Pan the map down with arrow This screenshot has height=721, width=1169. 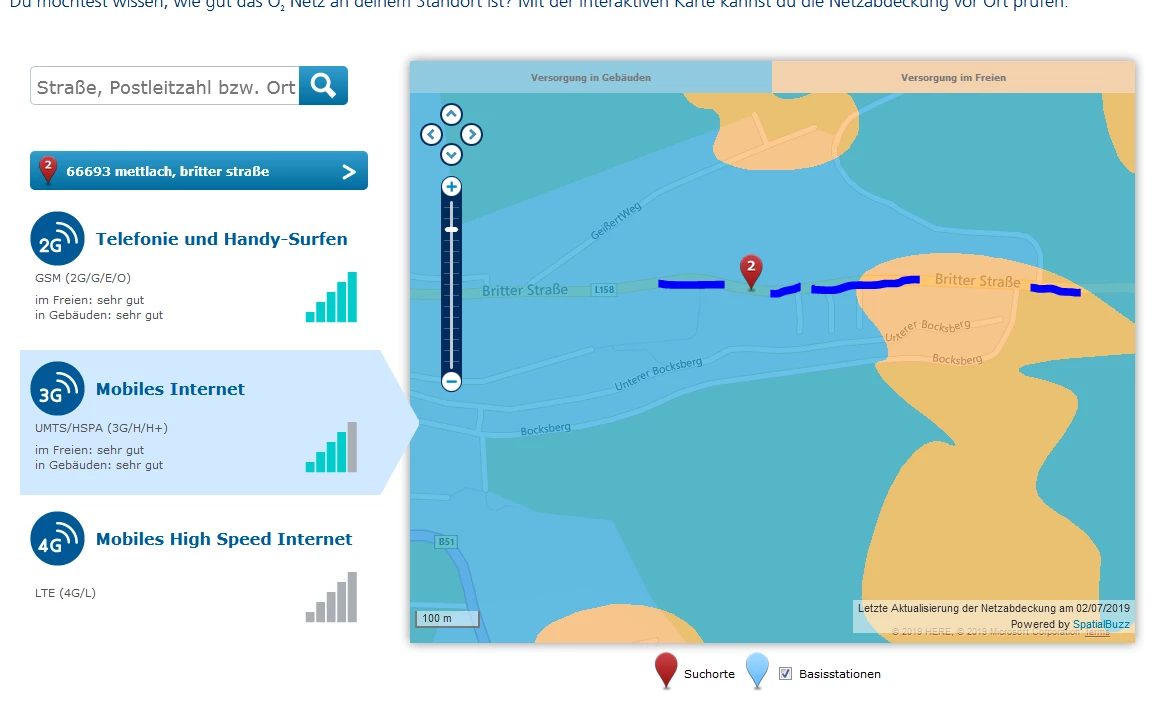[451, 154]
